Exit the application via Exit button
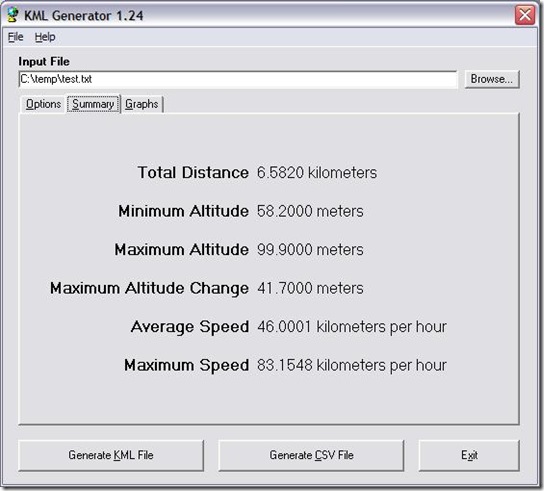The height and width of the screenshot is (491, 544). coord(469,455)
